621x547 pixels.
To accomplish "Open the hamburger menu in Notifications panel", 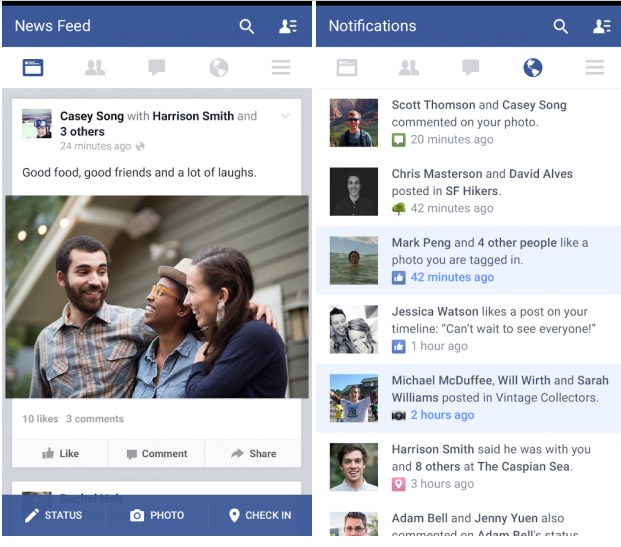I will click(595, 68).
